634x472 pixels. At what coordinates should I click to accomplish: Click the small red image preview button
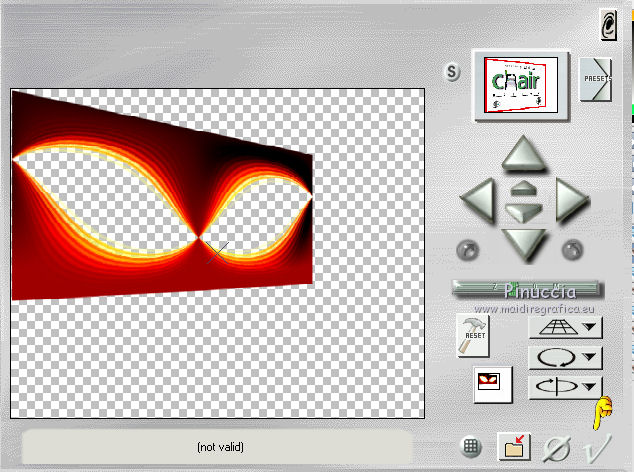(492, 384)
